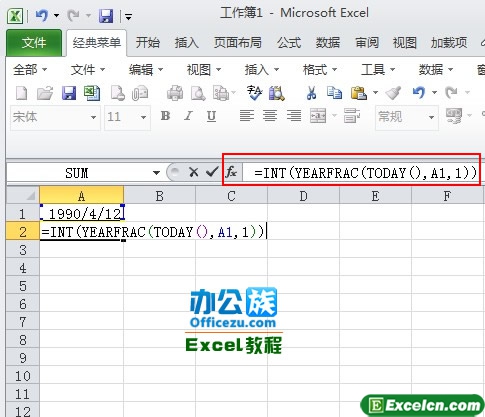
Task: Open the 全部 classic menu
Action: tap(30, 70)
